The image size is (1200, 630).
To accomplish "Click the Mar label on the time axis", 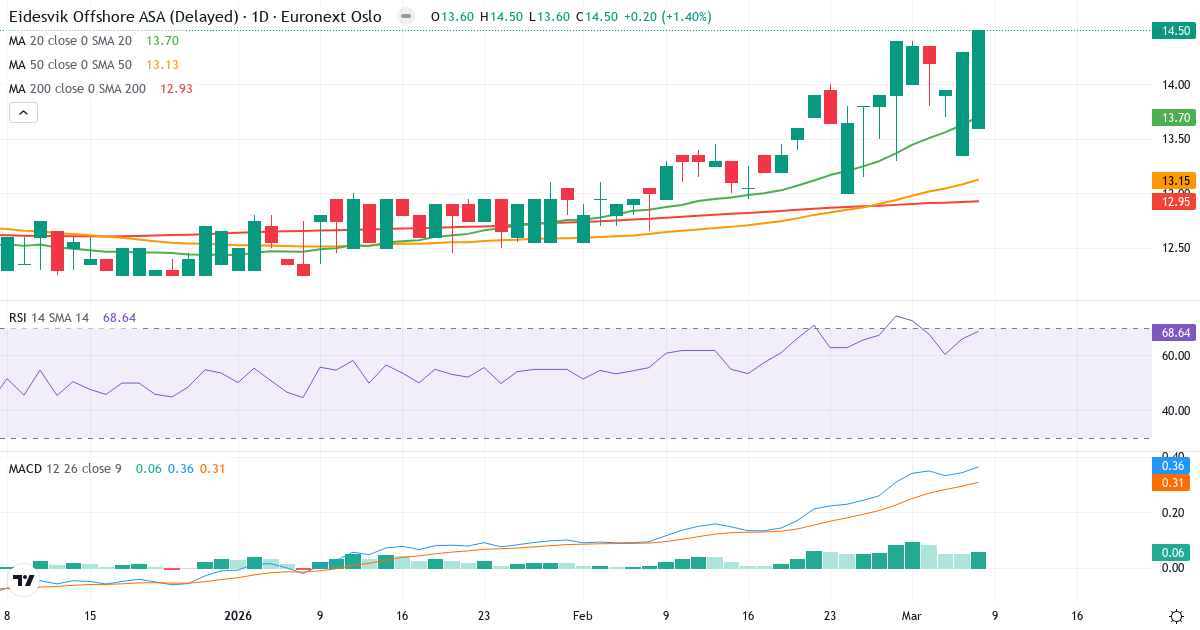I will tap(911, 615).
